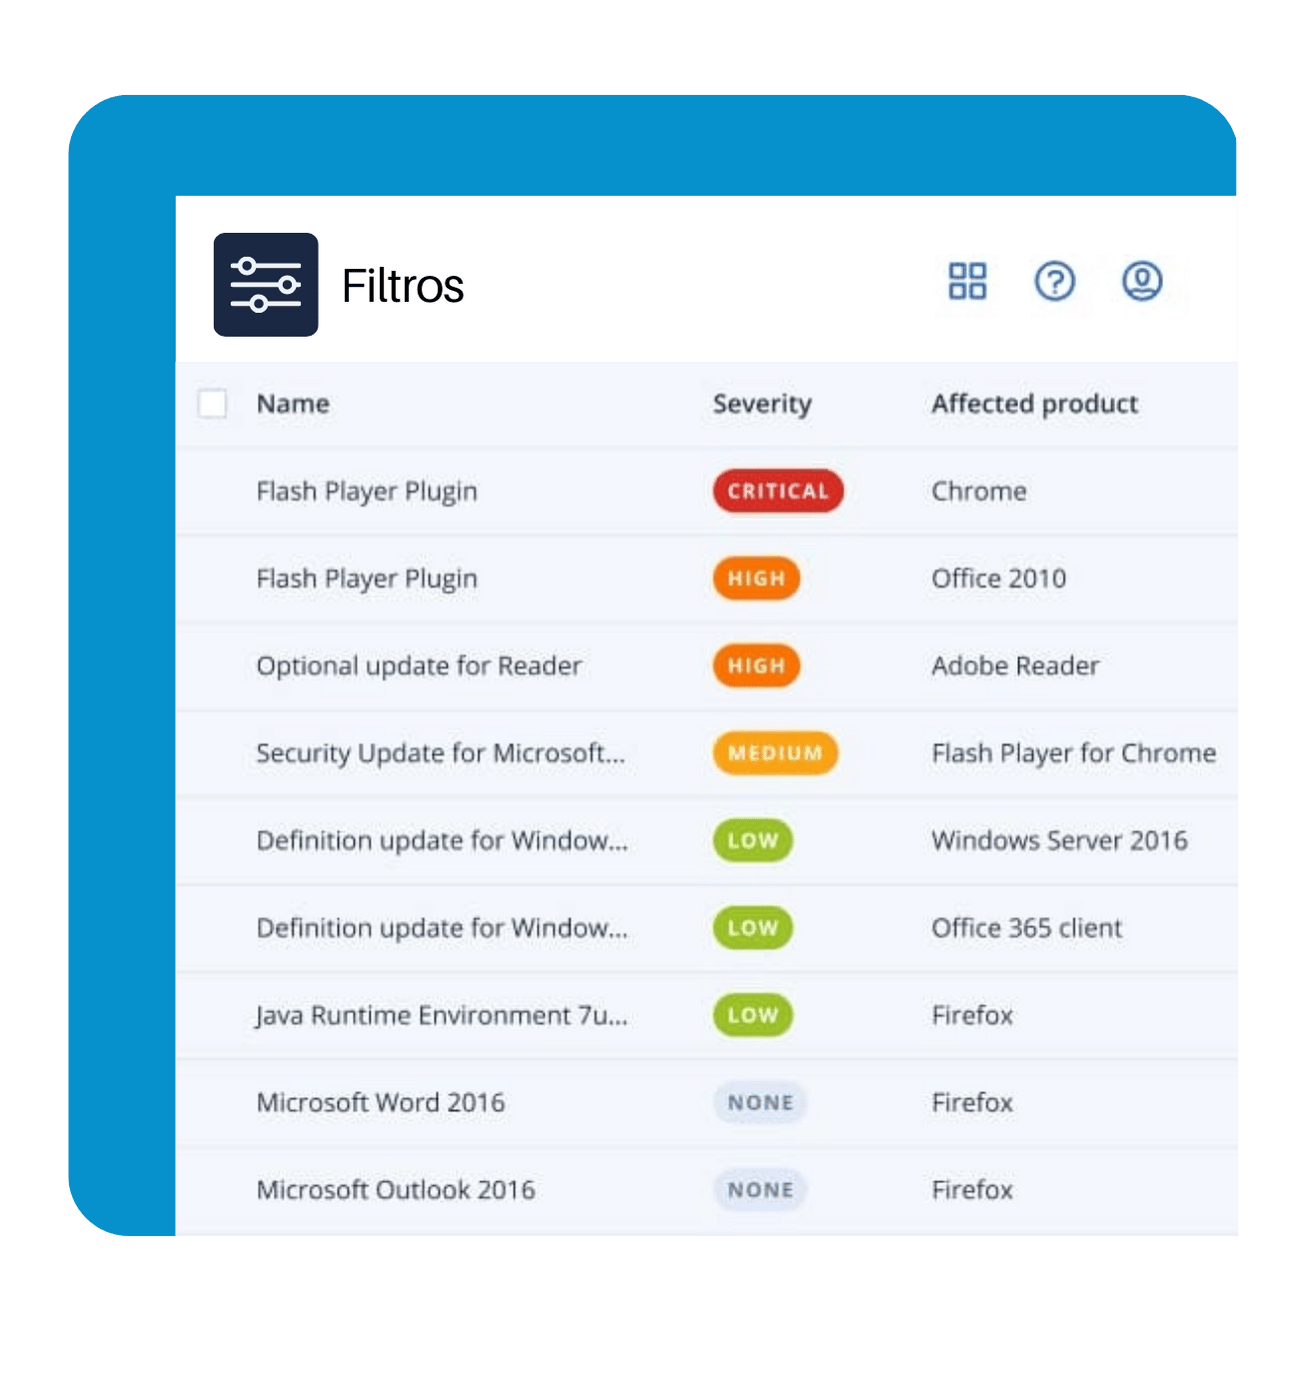
Task: Open the help question mark icon
Action: [1055, 281]
